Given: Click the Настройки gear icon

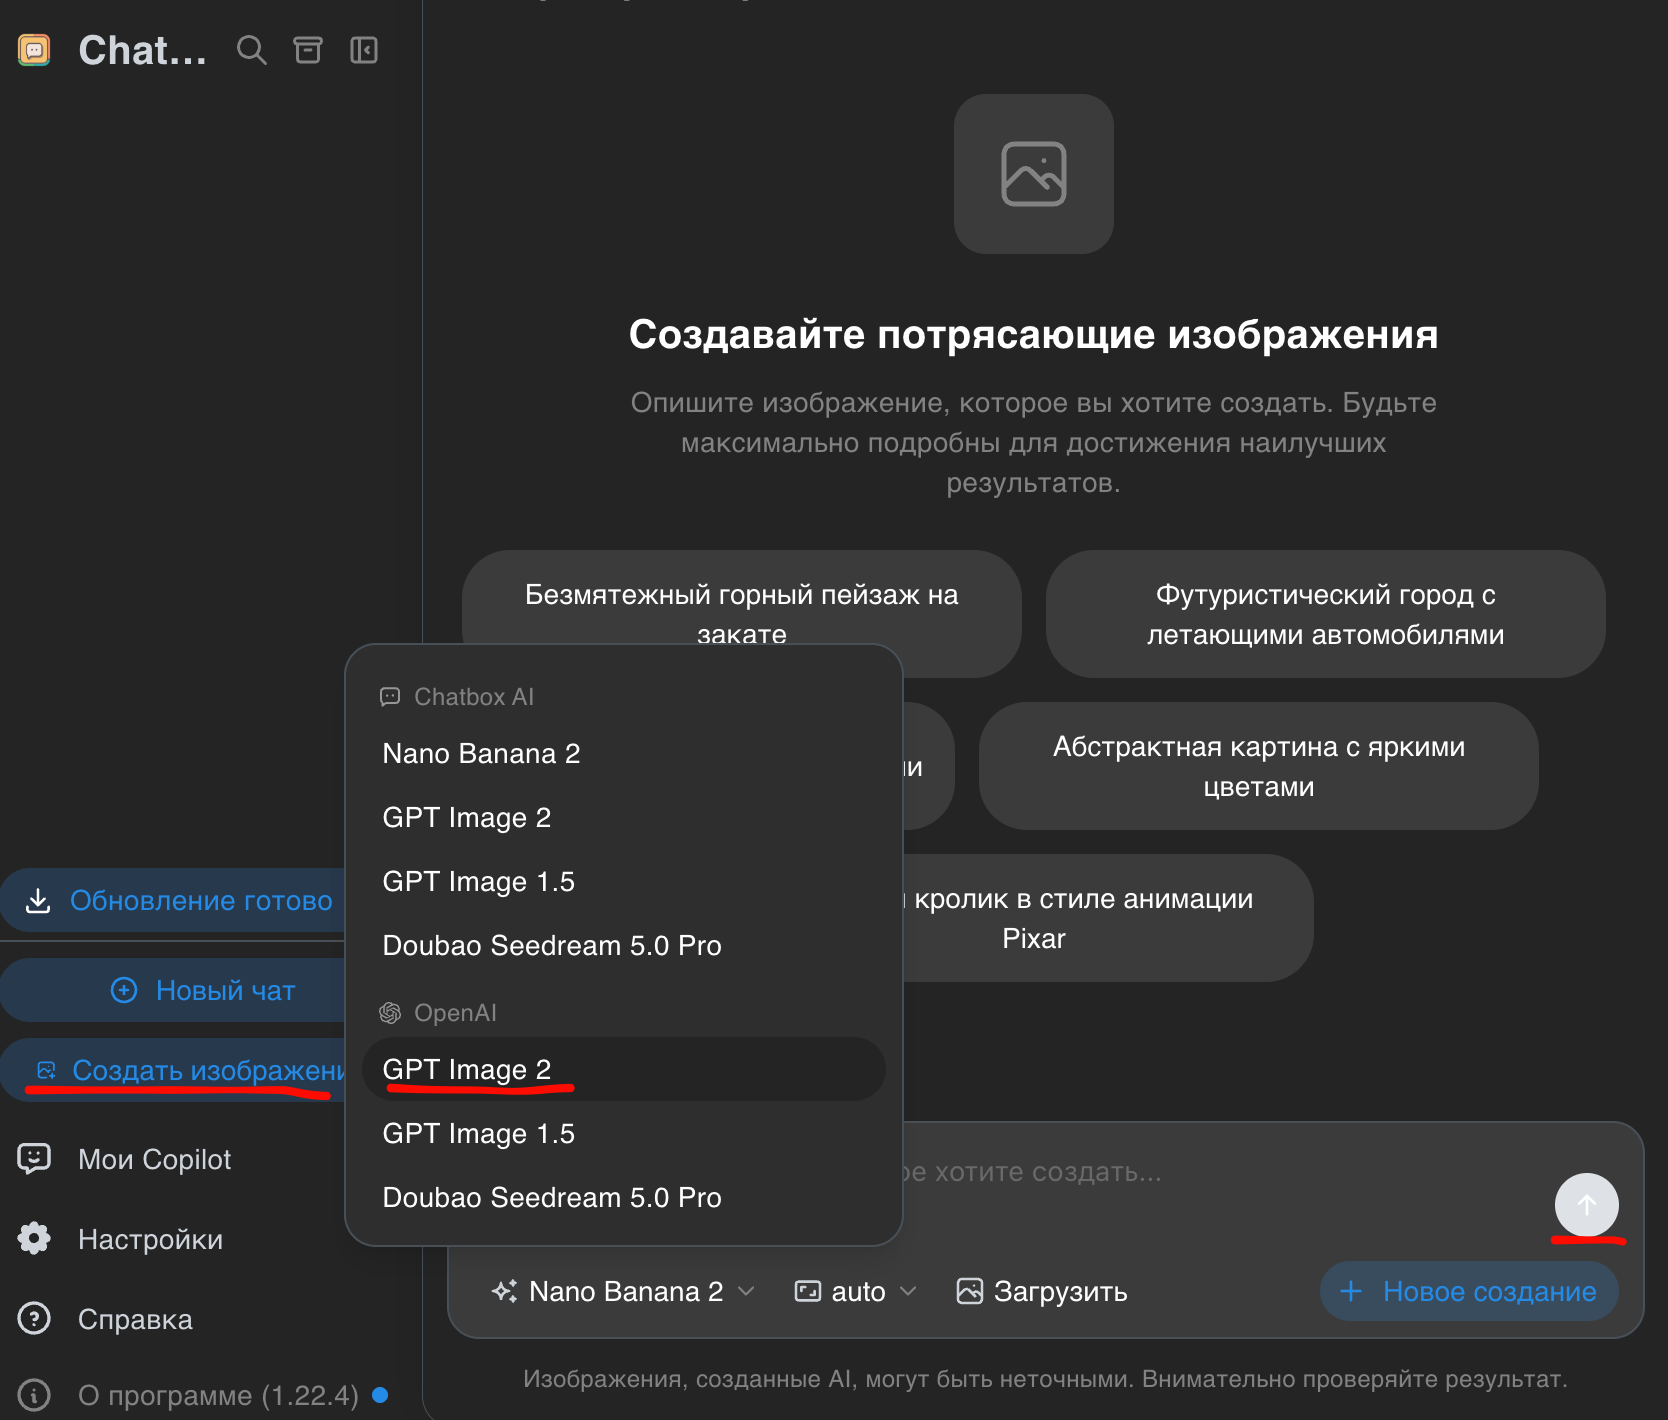Looking at the screenshot, I should pyautogui.click(x=34, y=1239).
